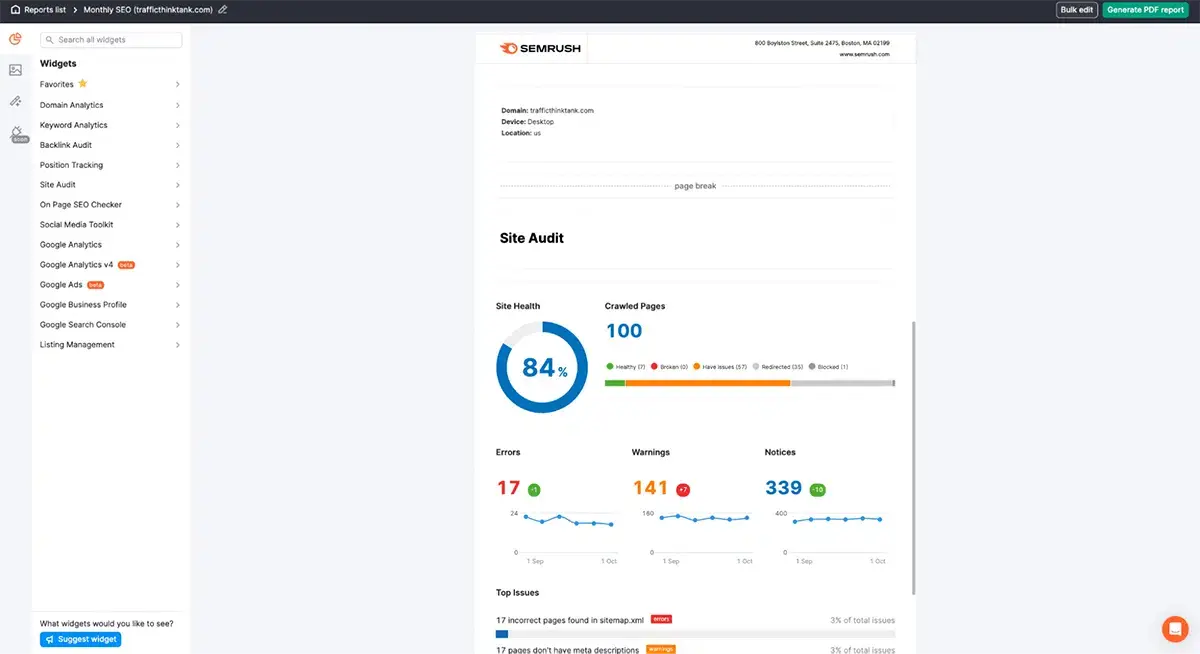
Task: Click the Generate PDF report button
Action: pos(1145,9)
